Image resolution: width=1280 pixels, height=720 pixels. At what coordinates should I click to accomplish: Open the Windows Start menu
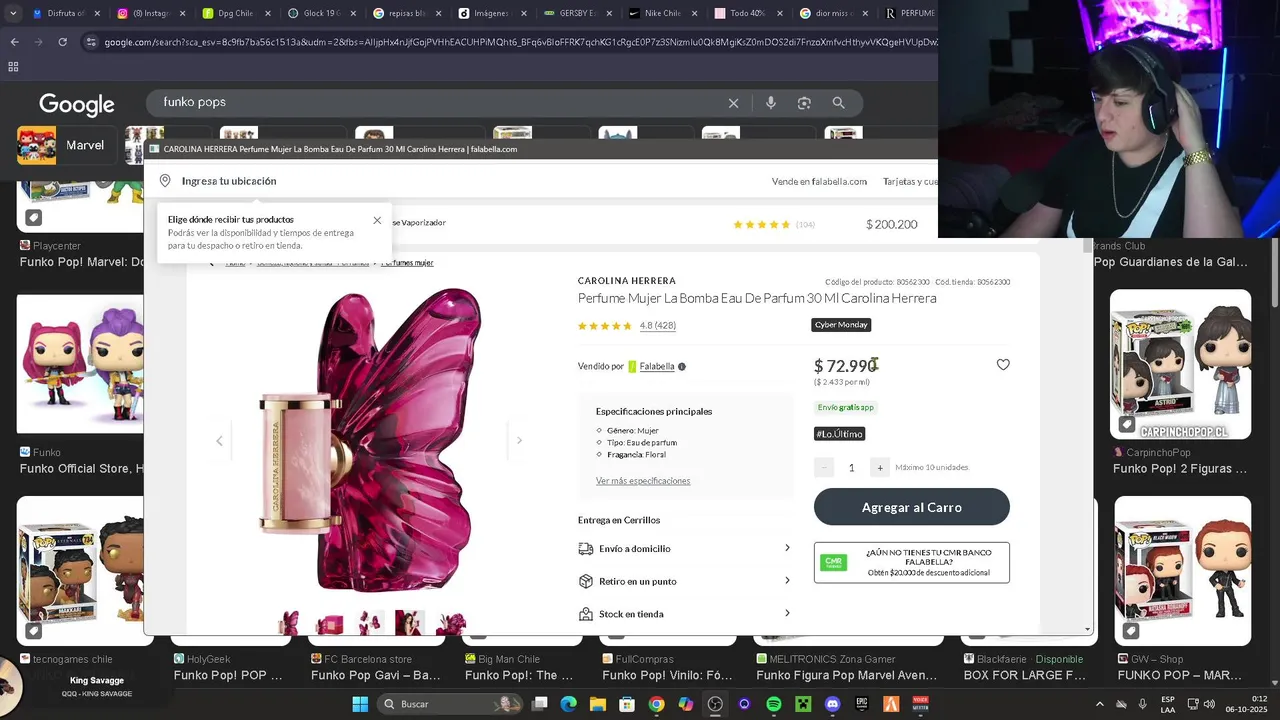tap(360, 704)
